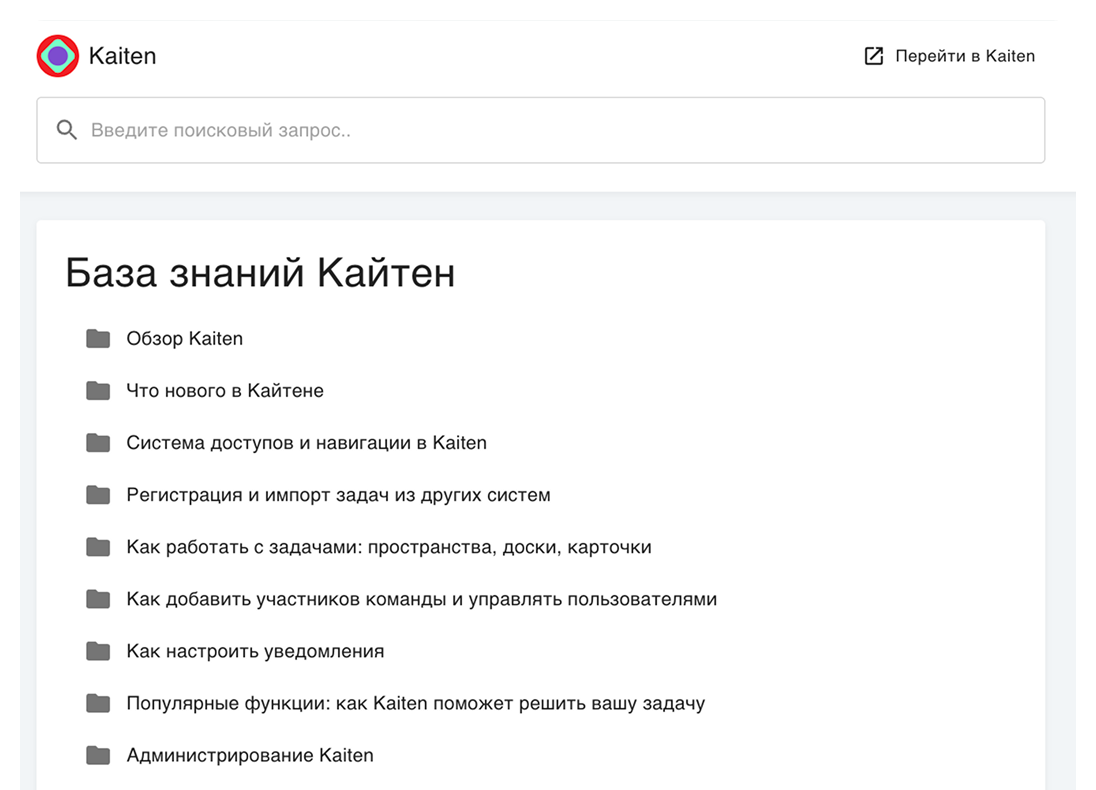Image resolution: width=1096 pixels, height=790 pixels.
Task: Click the folder icon next to Обзор Kaiten
Action: (98, 338)
